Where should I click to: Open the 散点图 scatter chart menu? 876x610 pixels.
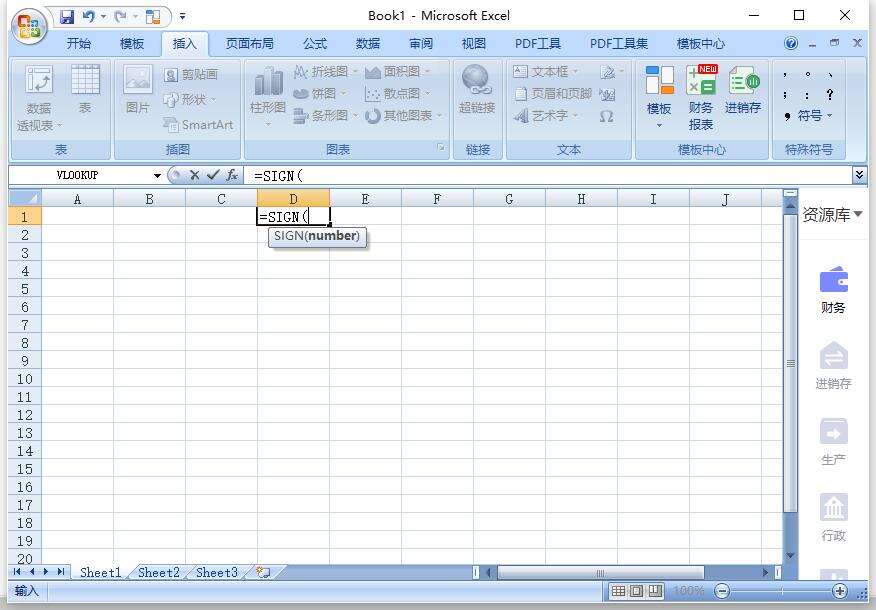point(397,93)
